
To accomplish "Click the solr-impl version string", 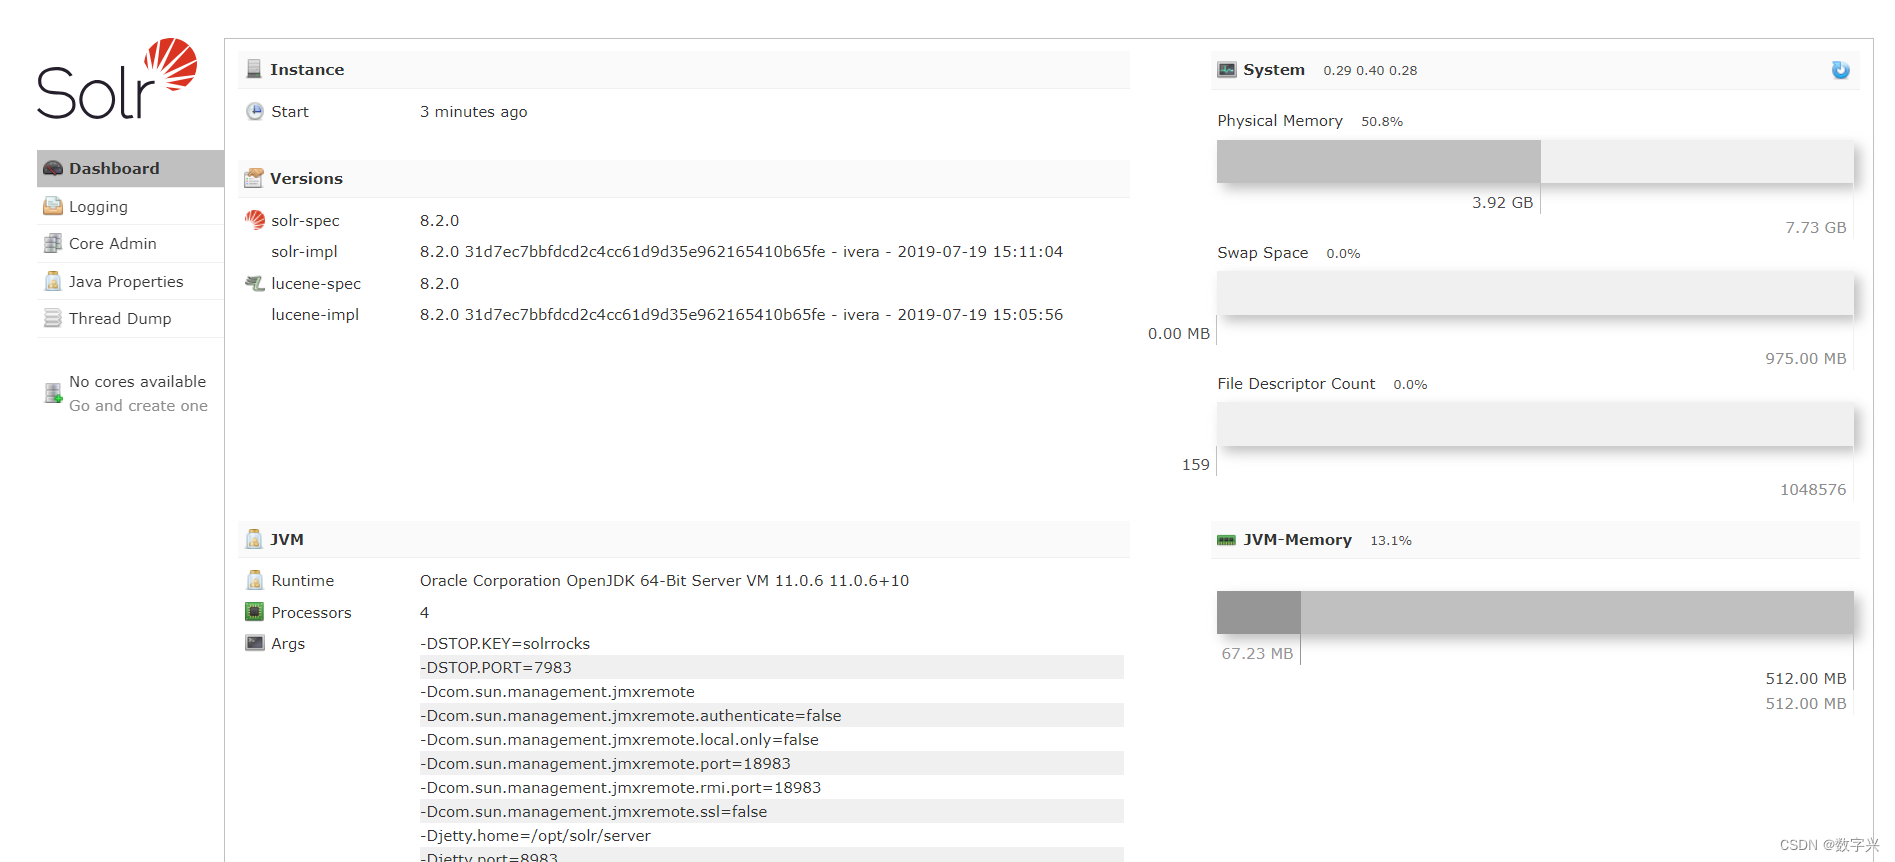I will pos(741,252).
